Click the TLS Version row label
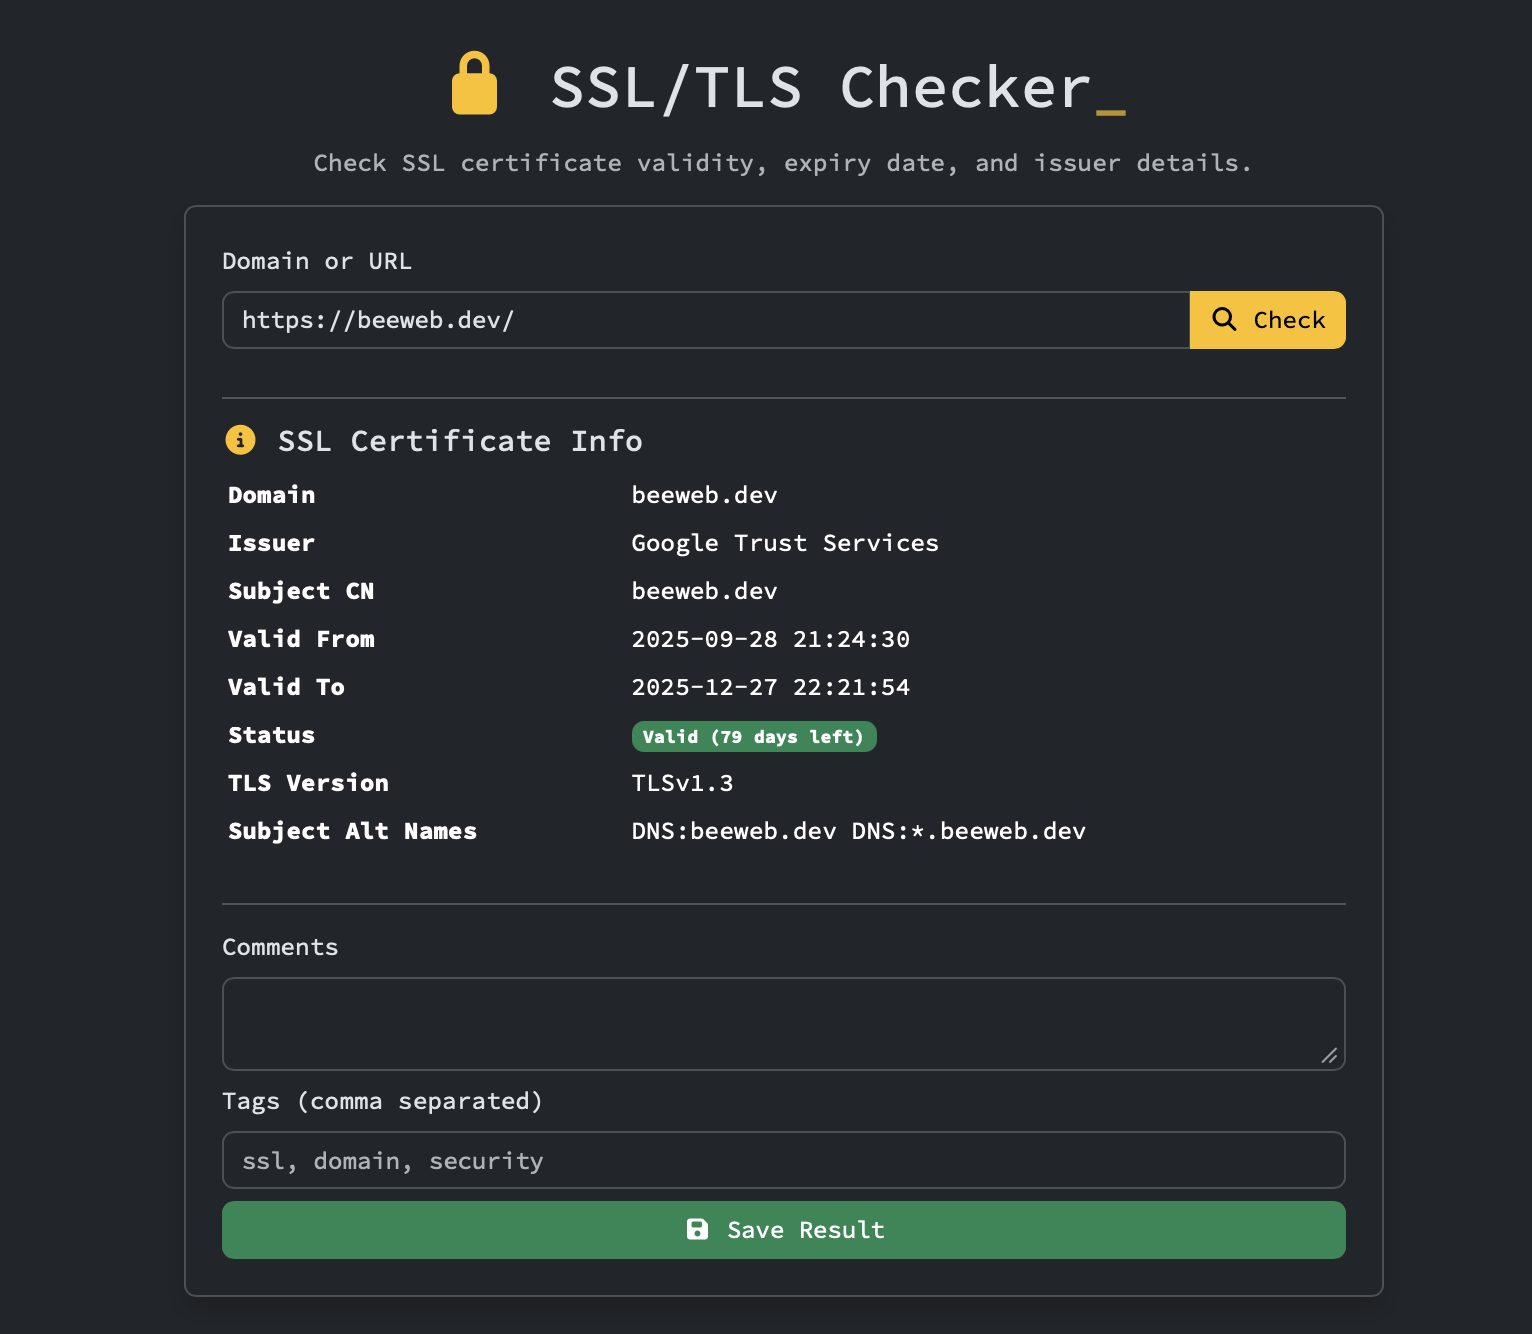 [x=308, y=783]
